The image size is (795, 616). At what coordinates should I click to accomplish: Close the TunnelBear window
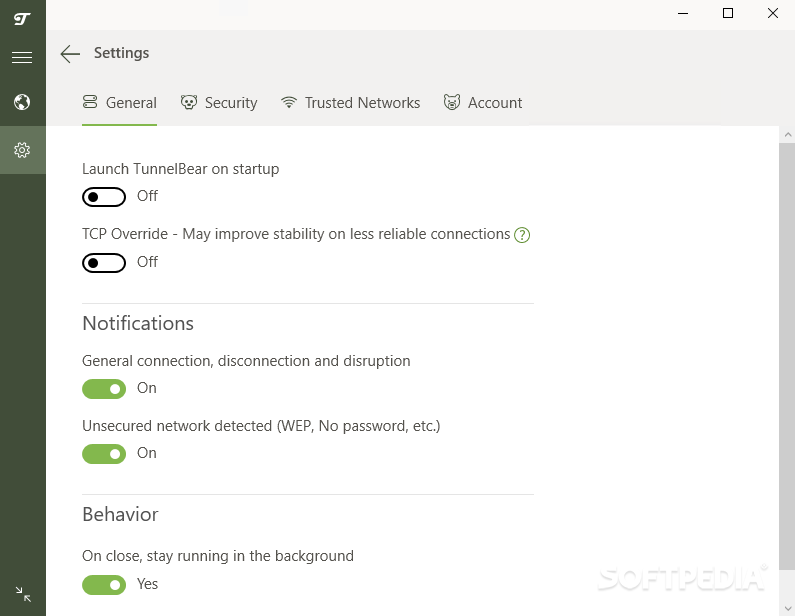coord(773,14)
